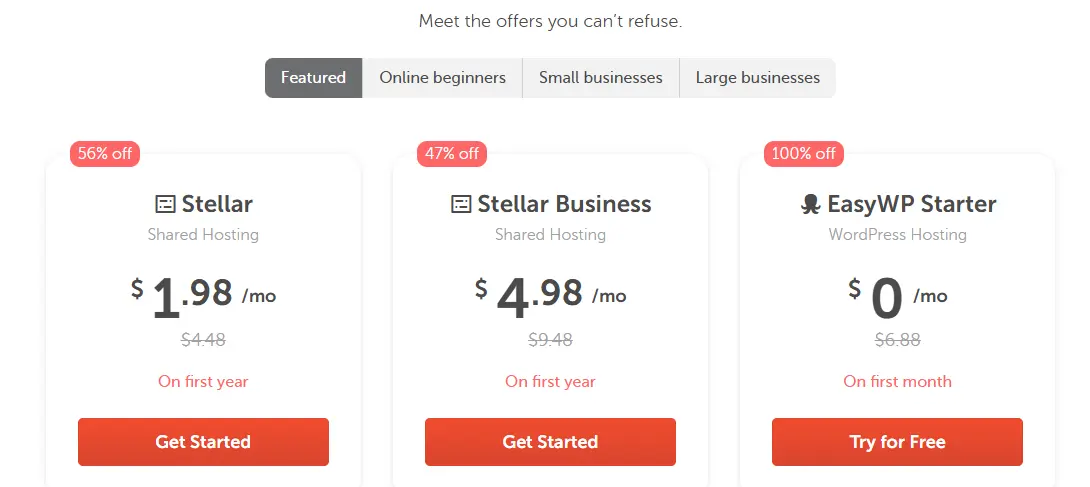Click Get Started under Stellar Business
The image size is (1090, 487).
(550, 442)
